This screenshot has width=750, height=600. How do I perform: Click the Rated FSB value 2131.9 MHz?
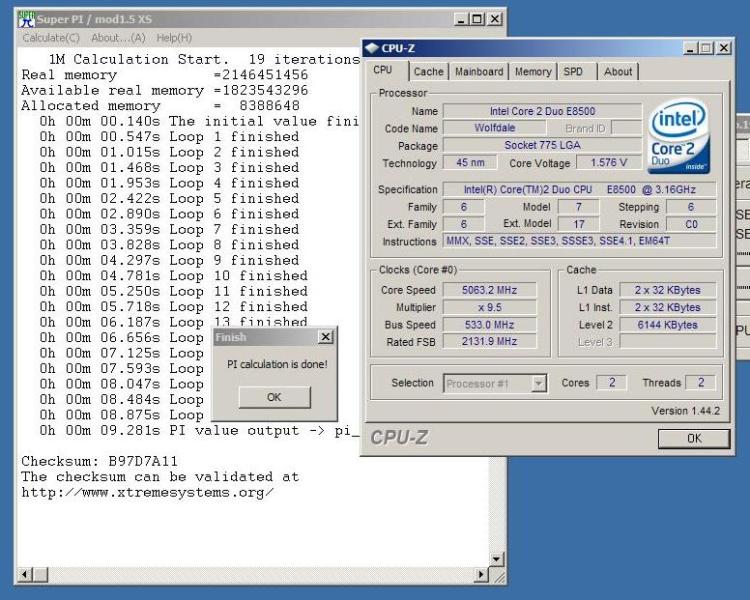click(489, 341)
